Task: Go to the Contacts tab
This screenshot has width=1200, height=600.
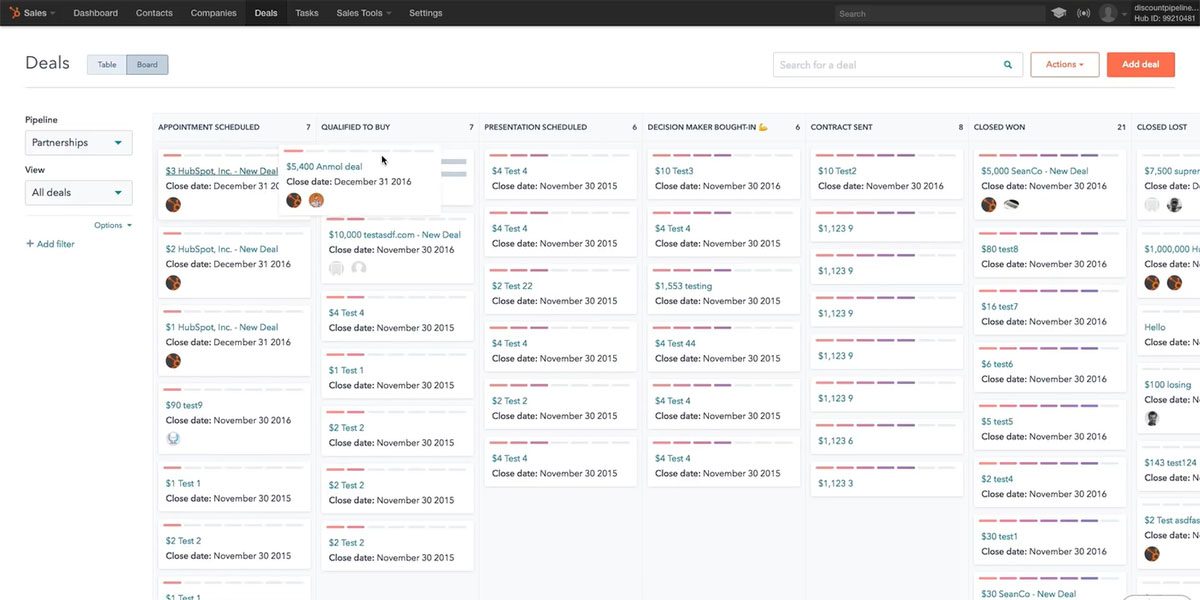Action: tap(154, 13)
